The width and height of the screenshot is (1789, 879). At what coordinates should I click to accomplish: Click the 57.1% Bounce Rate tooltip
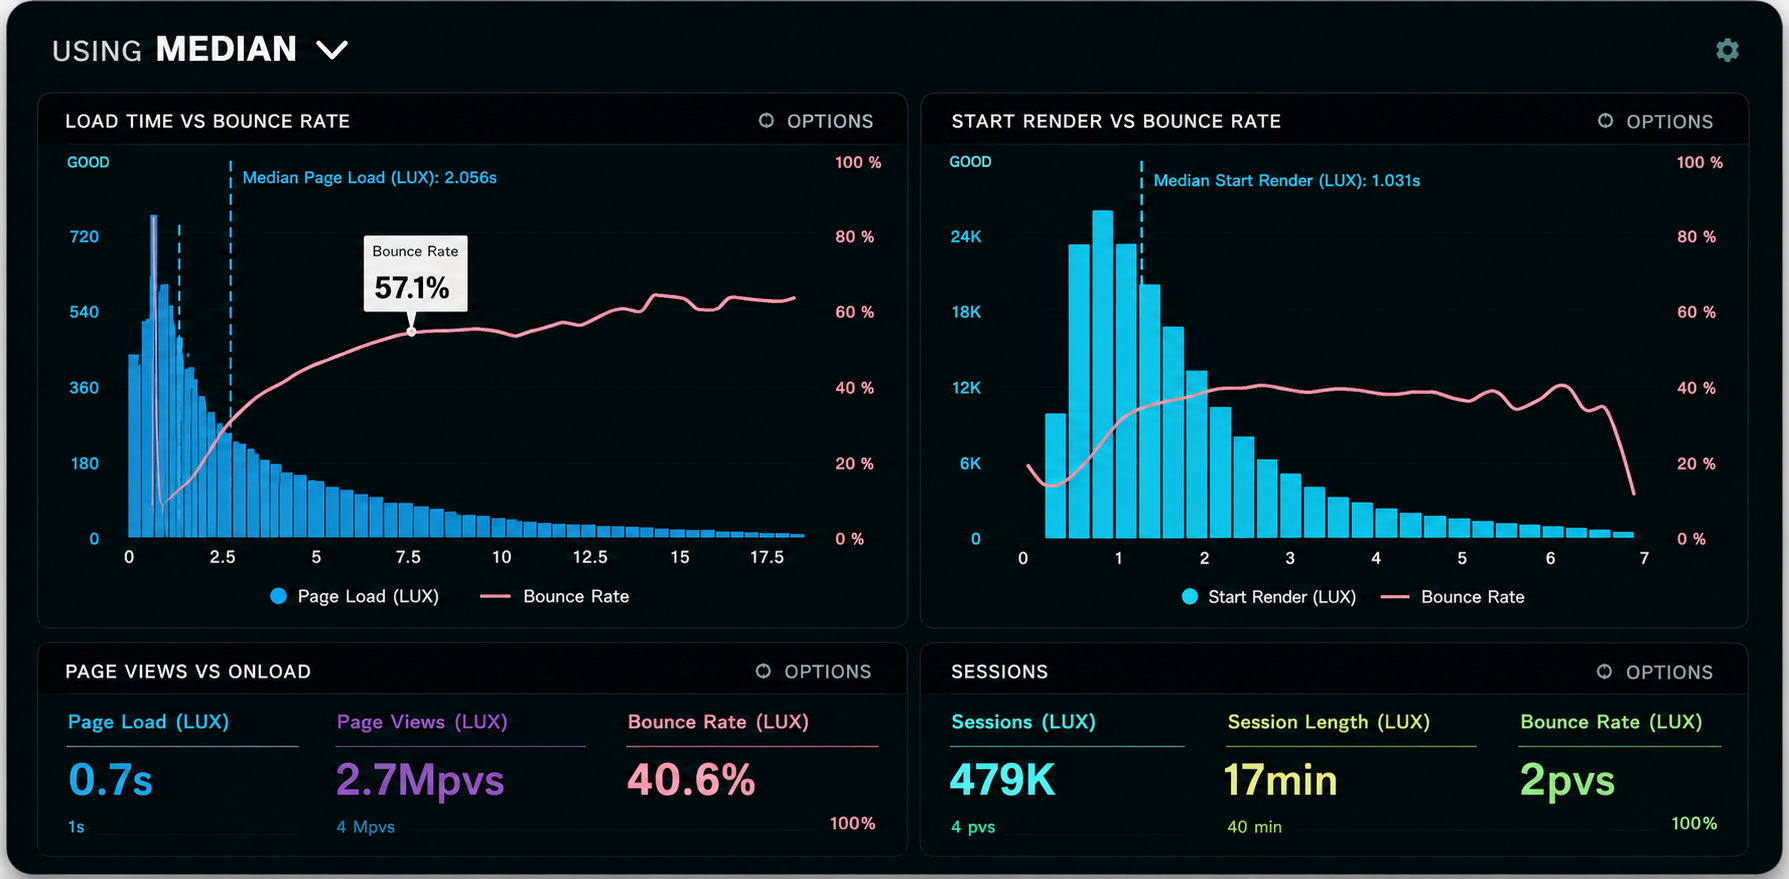pos(415,274)
